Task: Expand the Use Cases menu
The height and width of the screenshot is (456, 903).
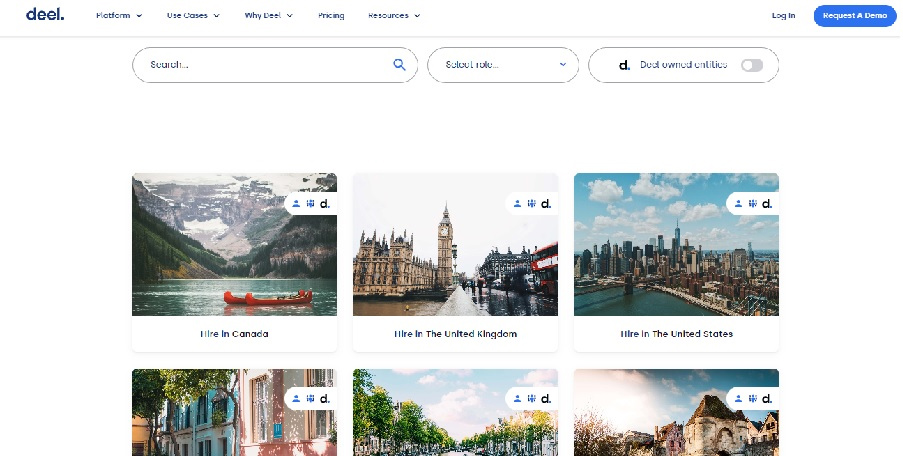Action: [x=194, y=16]
